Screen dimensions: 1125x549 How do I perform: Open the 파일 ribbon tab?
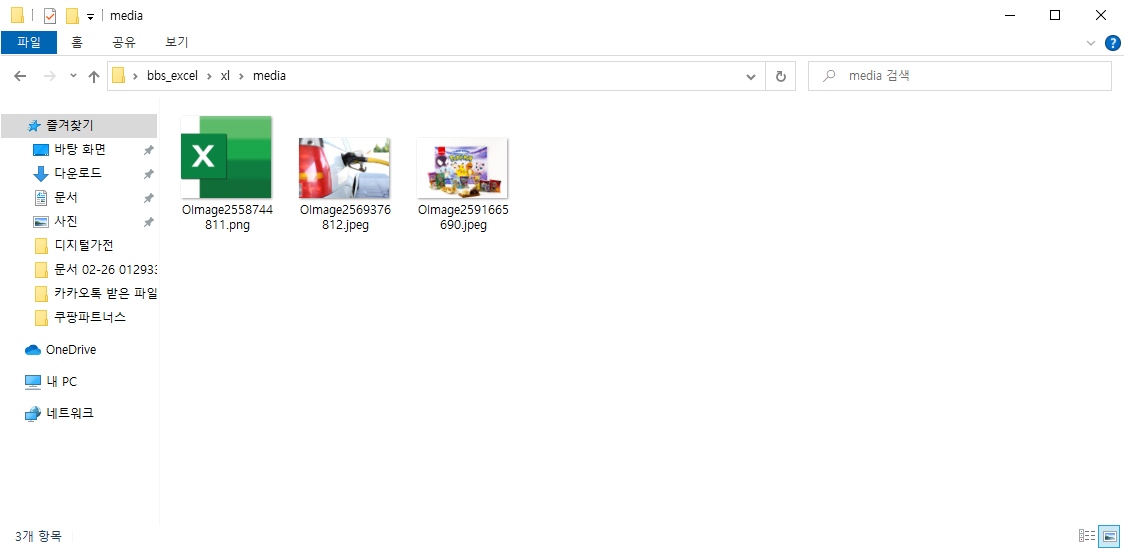click(x=29, y=42)
